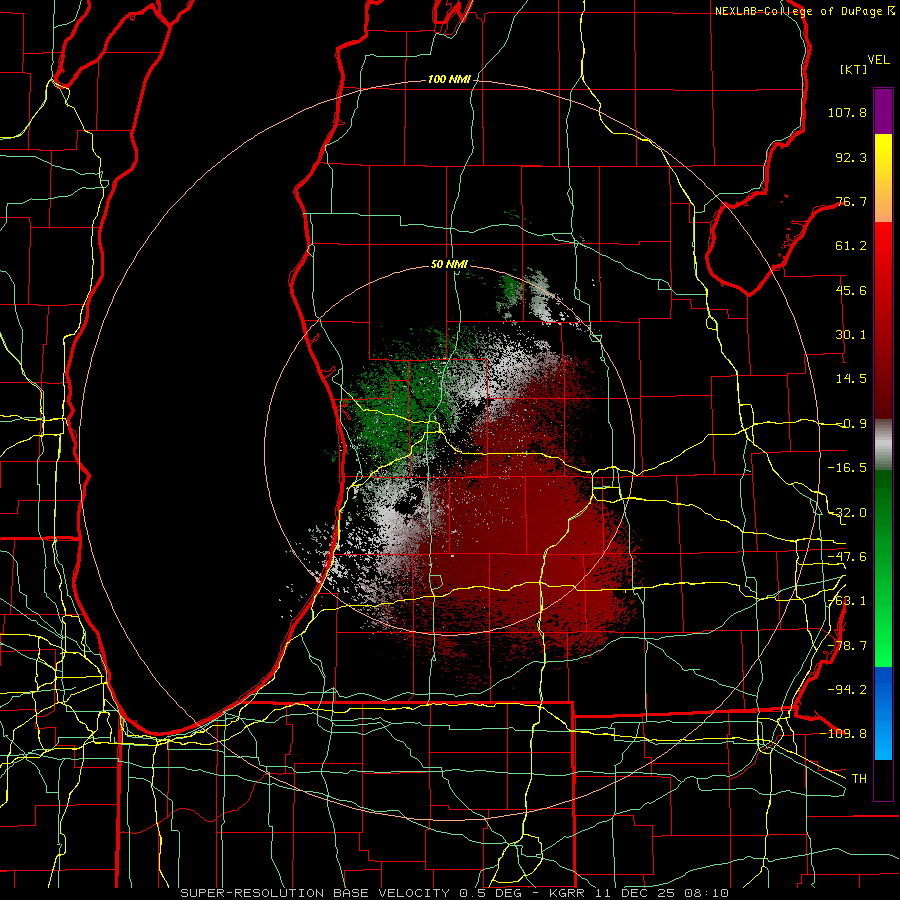The width and height of the screenshot is (900, 900).
Task: Pick the purple segment of the velocity color bar
Action: pos(883,111)
